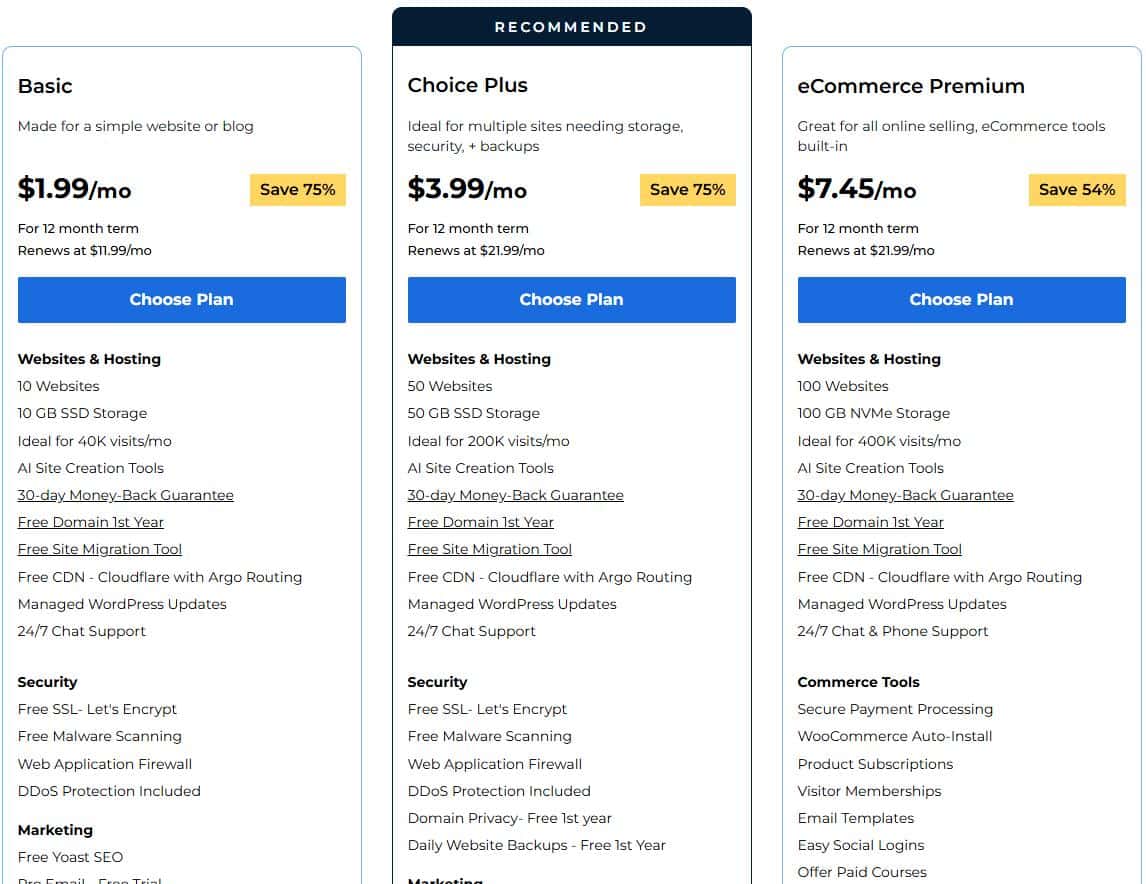This screenshot has height=884, width=1146.
Task: Open eCommerce Premium 30-day Money-Back Guarantee link
Action: [x=905, y=495]
